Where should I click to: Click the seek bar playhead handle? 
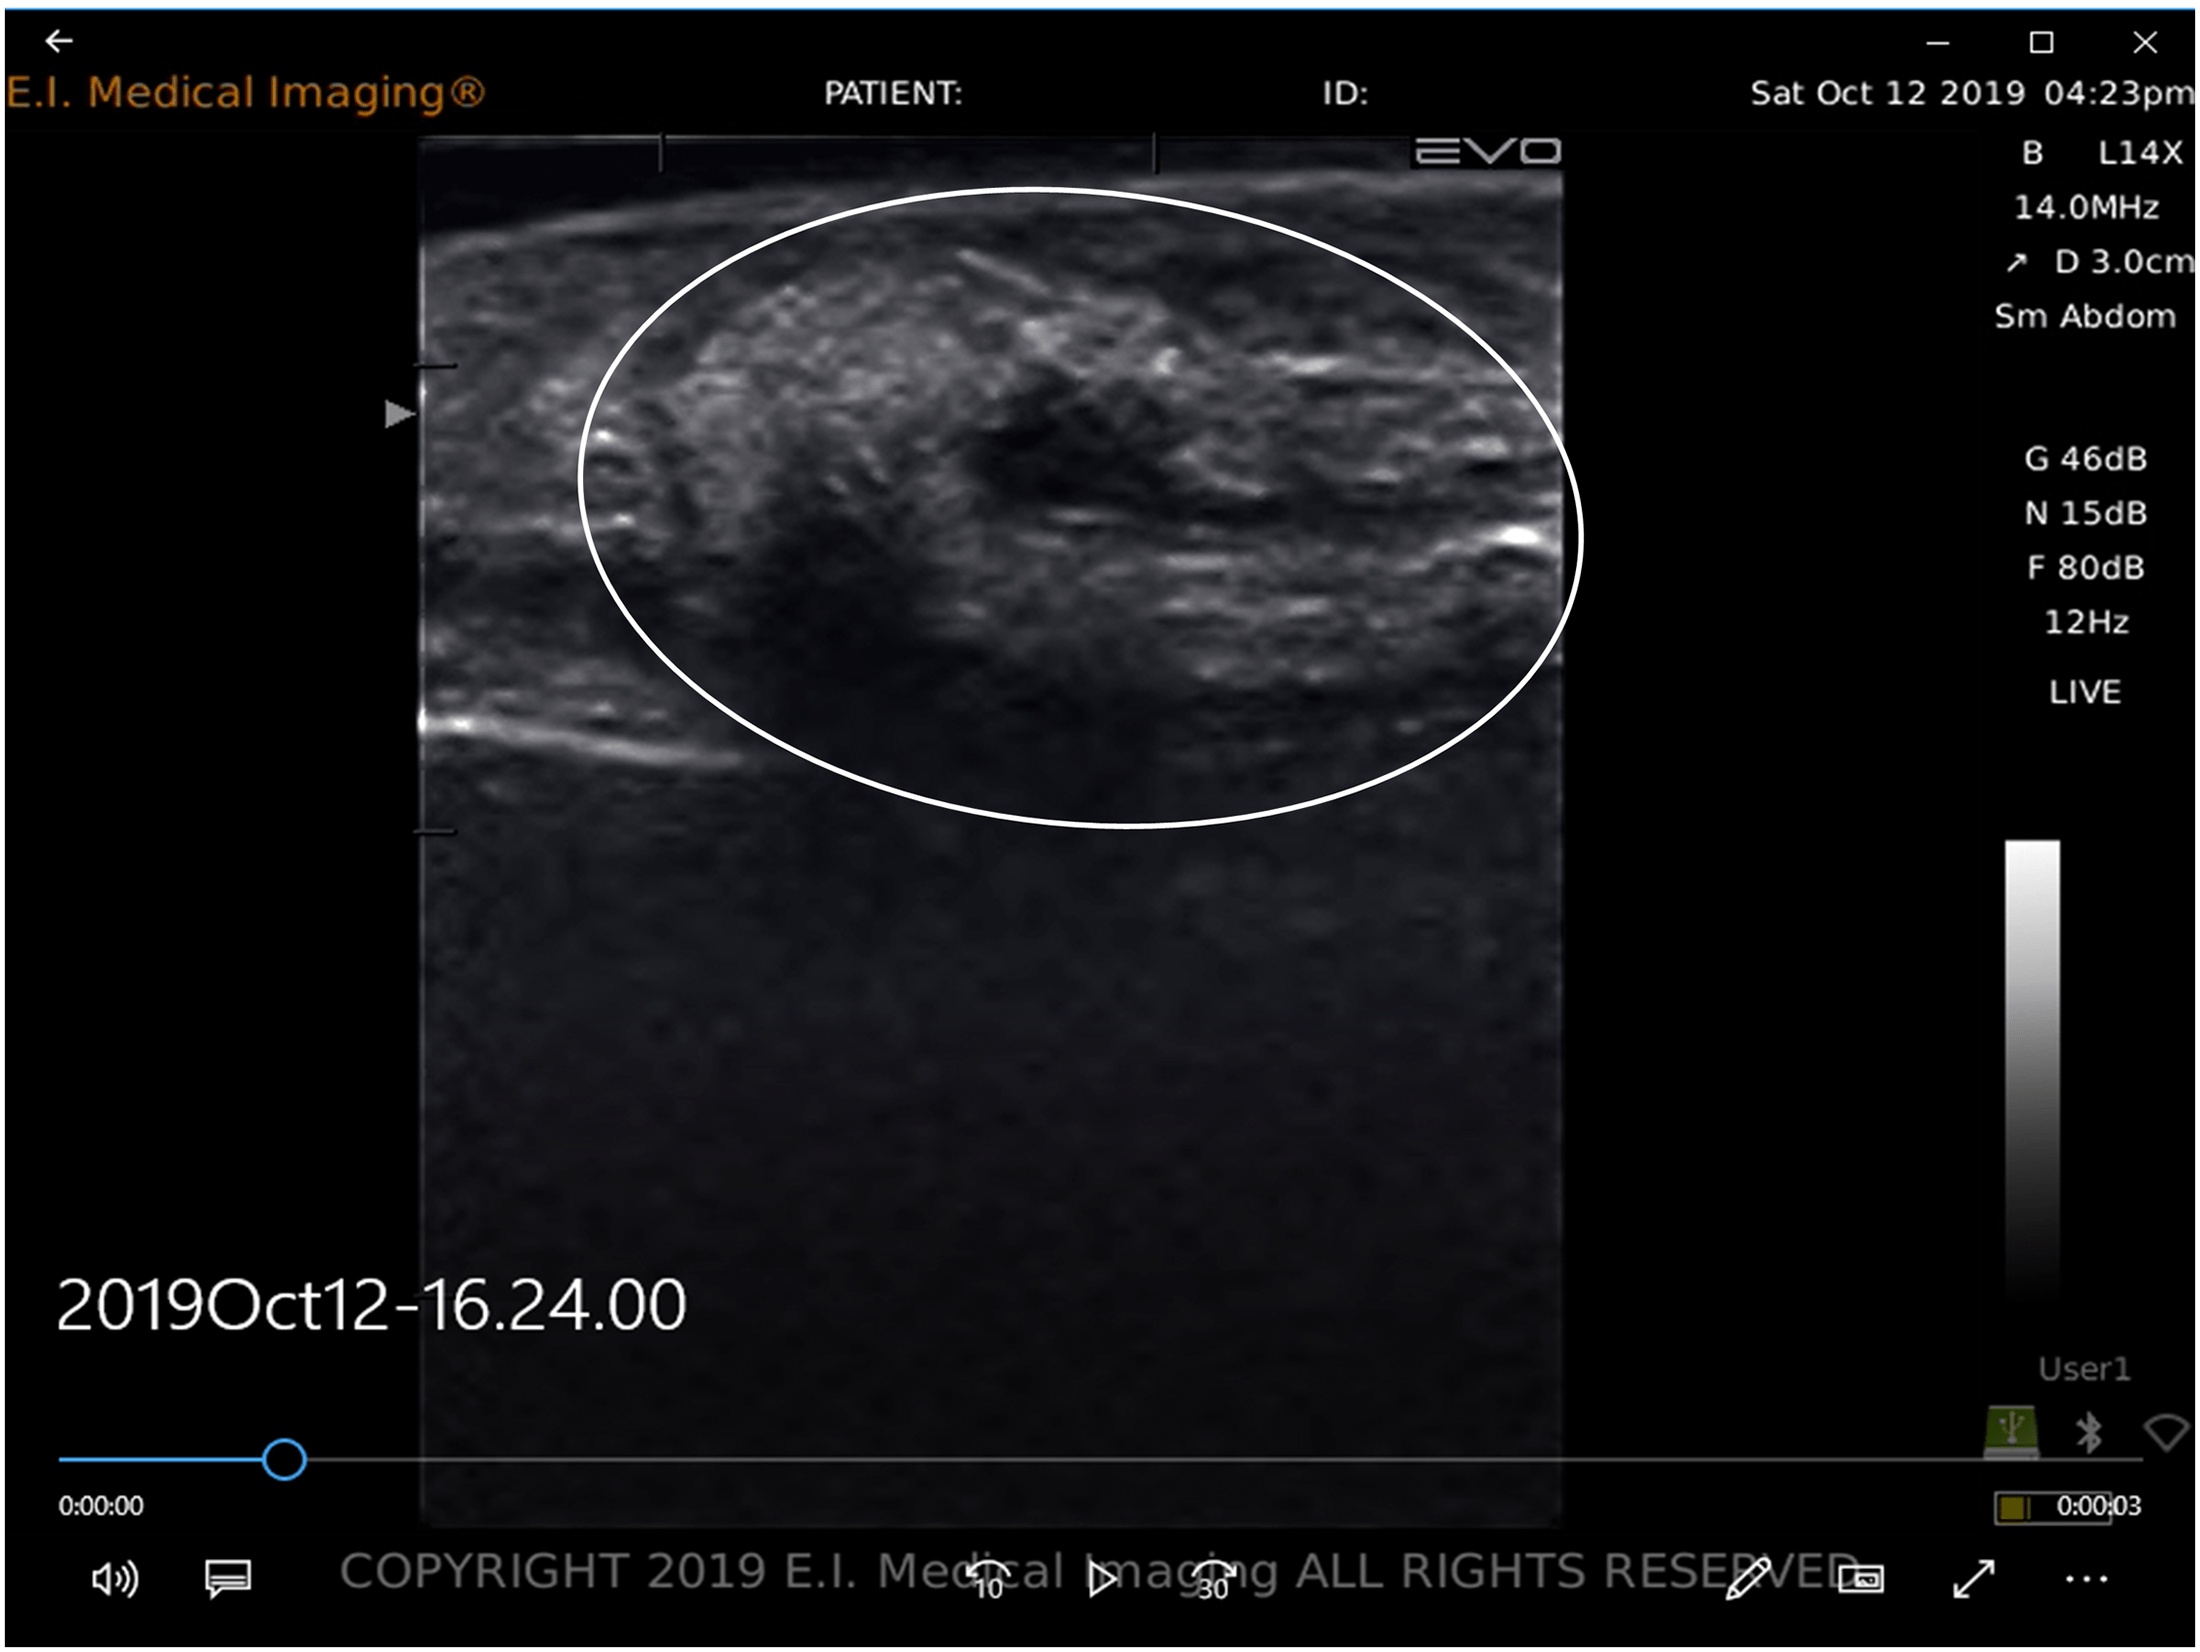284,1460
